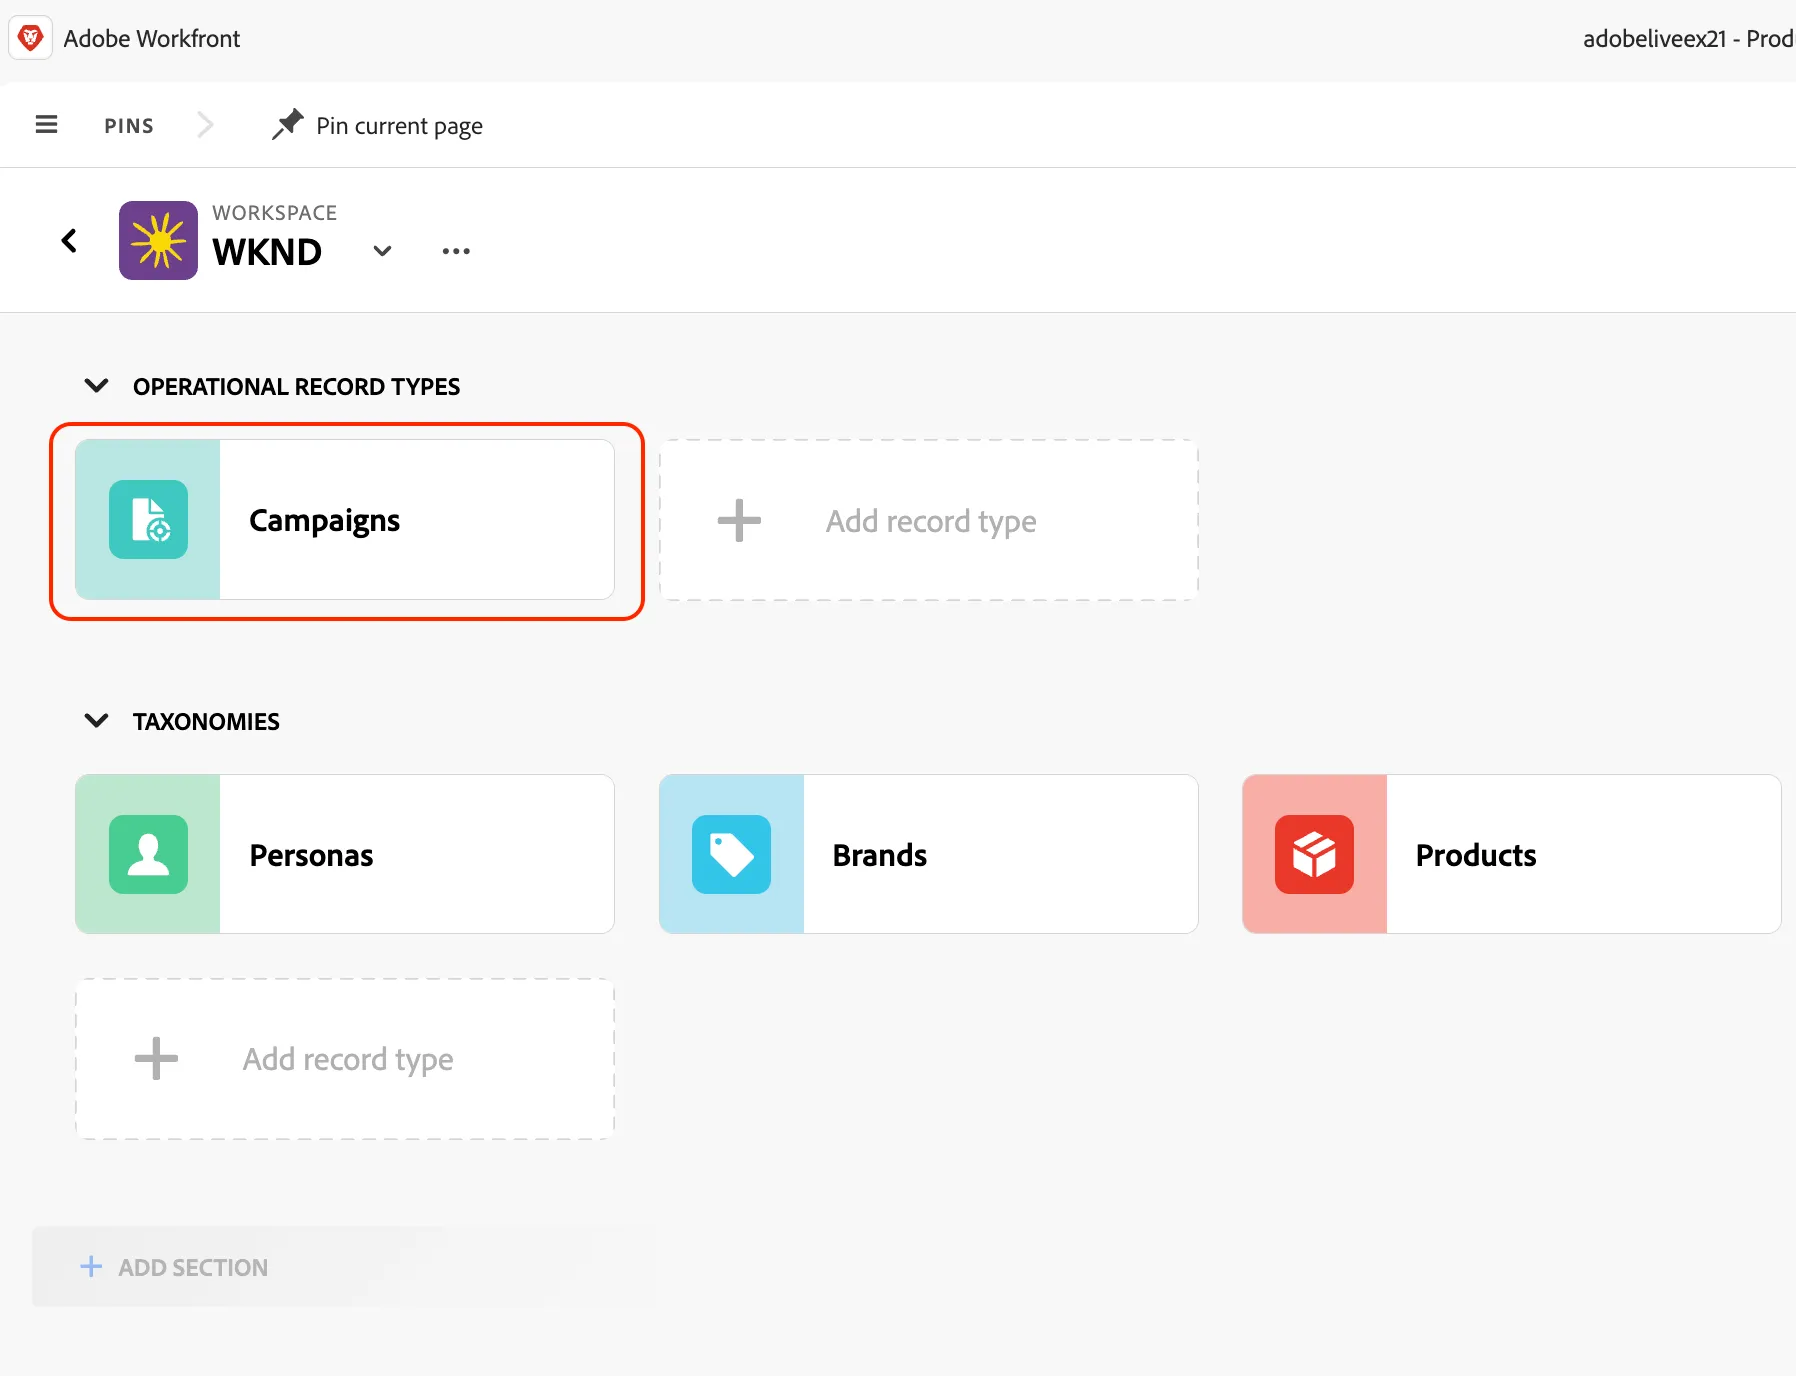Viewport: 1796px width, 1376px height.
Task: Click plus icon in Operational Record Types
Action: 739,520
